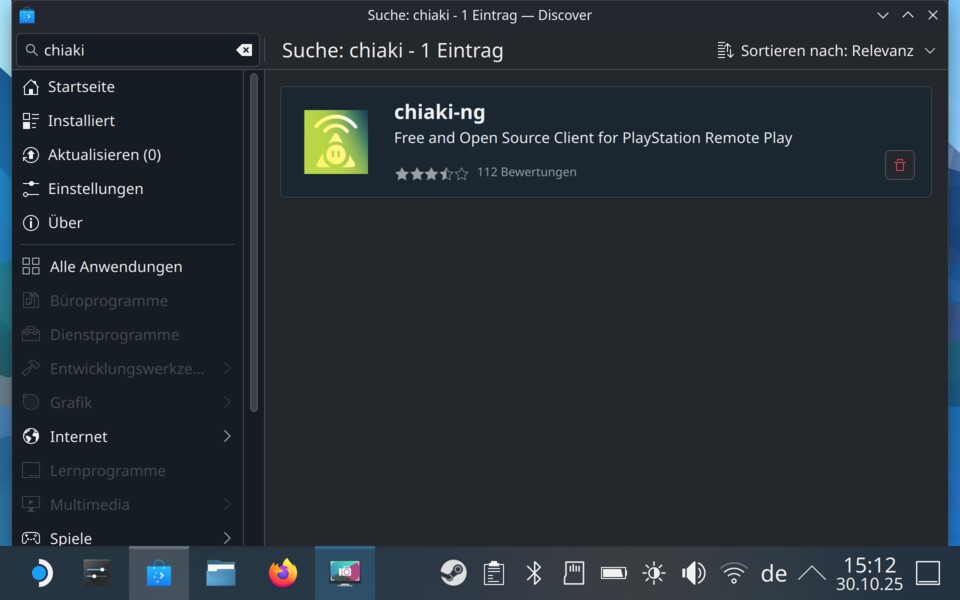Click the chiaki-ng application icon
This screenshot has width=960, height=600.
click(335, 141)
